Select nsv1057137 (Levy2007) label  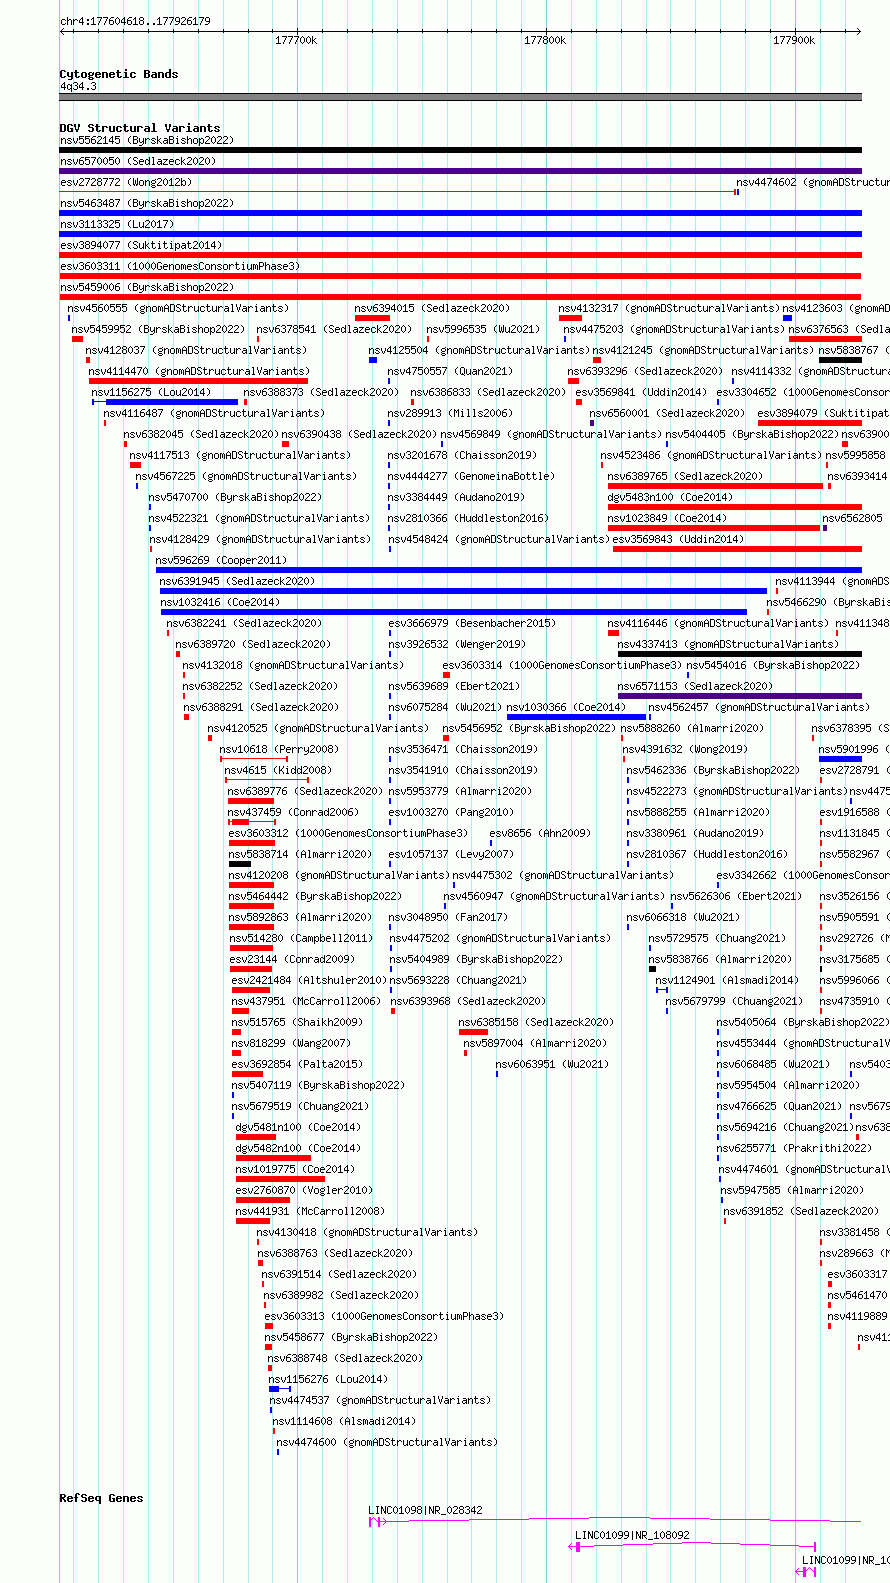pyautogui.click(x=451, y=854)
